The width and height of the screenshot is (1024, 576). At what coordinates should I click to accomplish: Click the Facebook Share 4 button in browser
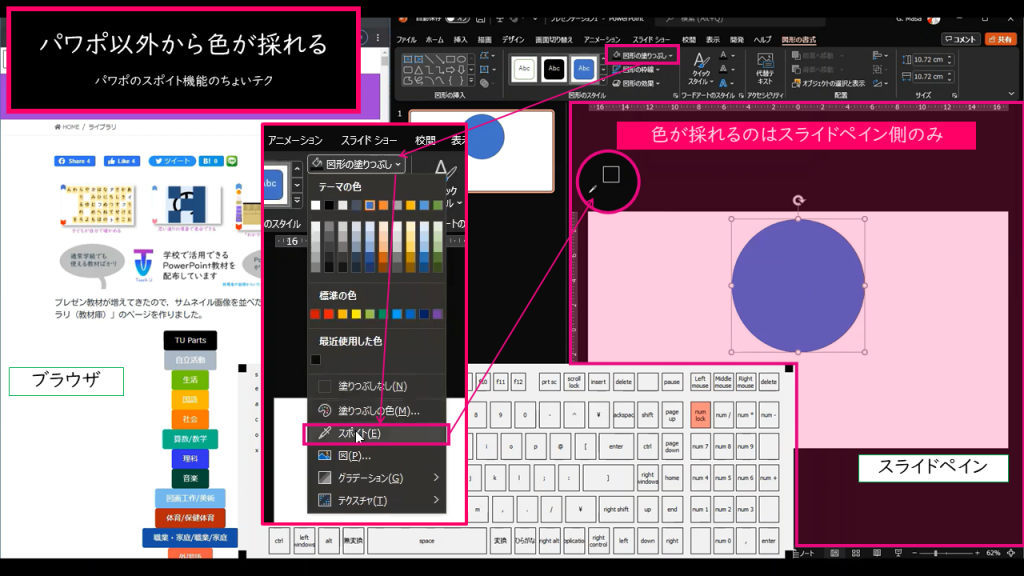tap(74, 161)
